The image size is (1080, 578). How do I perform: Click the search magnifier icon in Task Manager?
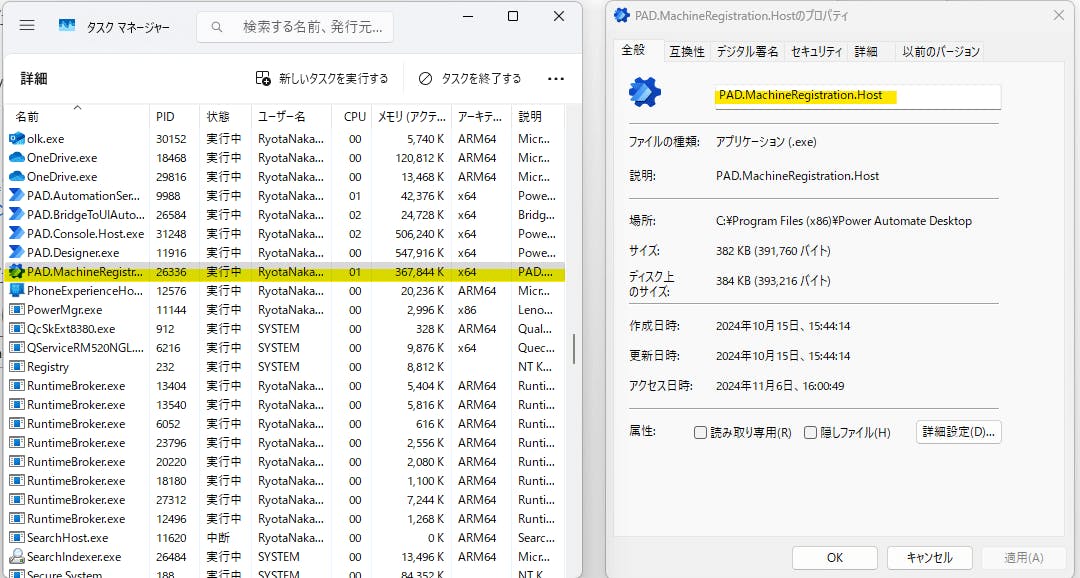[x=217, y=27]
